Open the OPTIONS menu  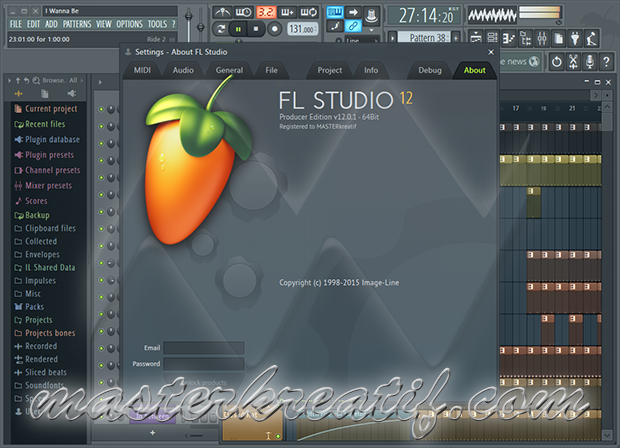pyautogui.click(x=129, y=24)
